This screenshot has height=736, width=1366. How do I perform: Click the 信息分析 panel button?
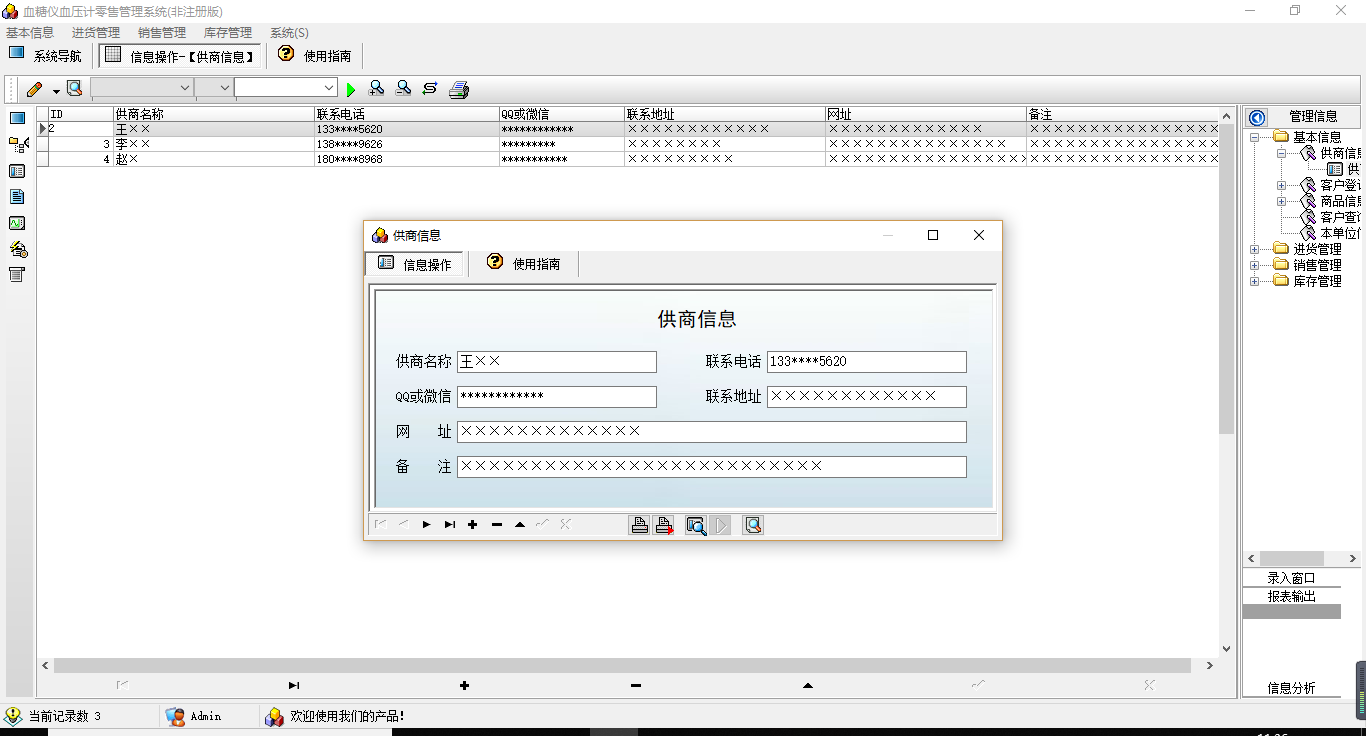[x=1292, y=688]
